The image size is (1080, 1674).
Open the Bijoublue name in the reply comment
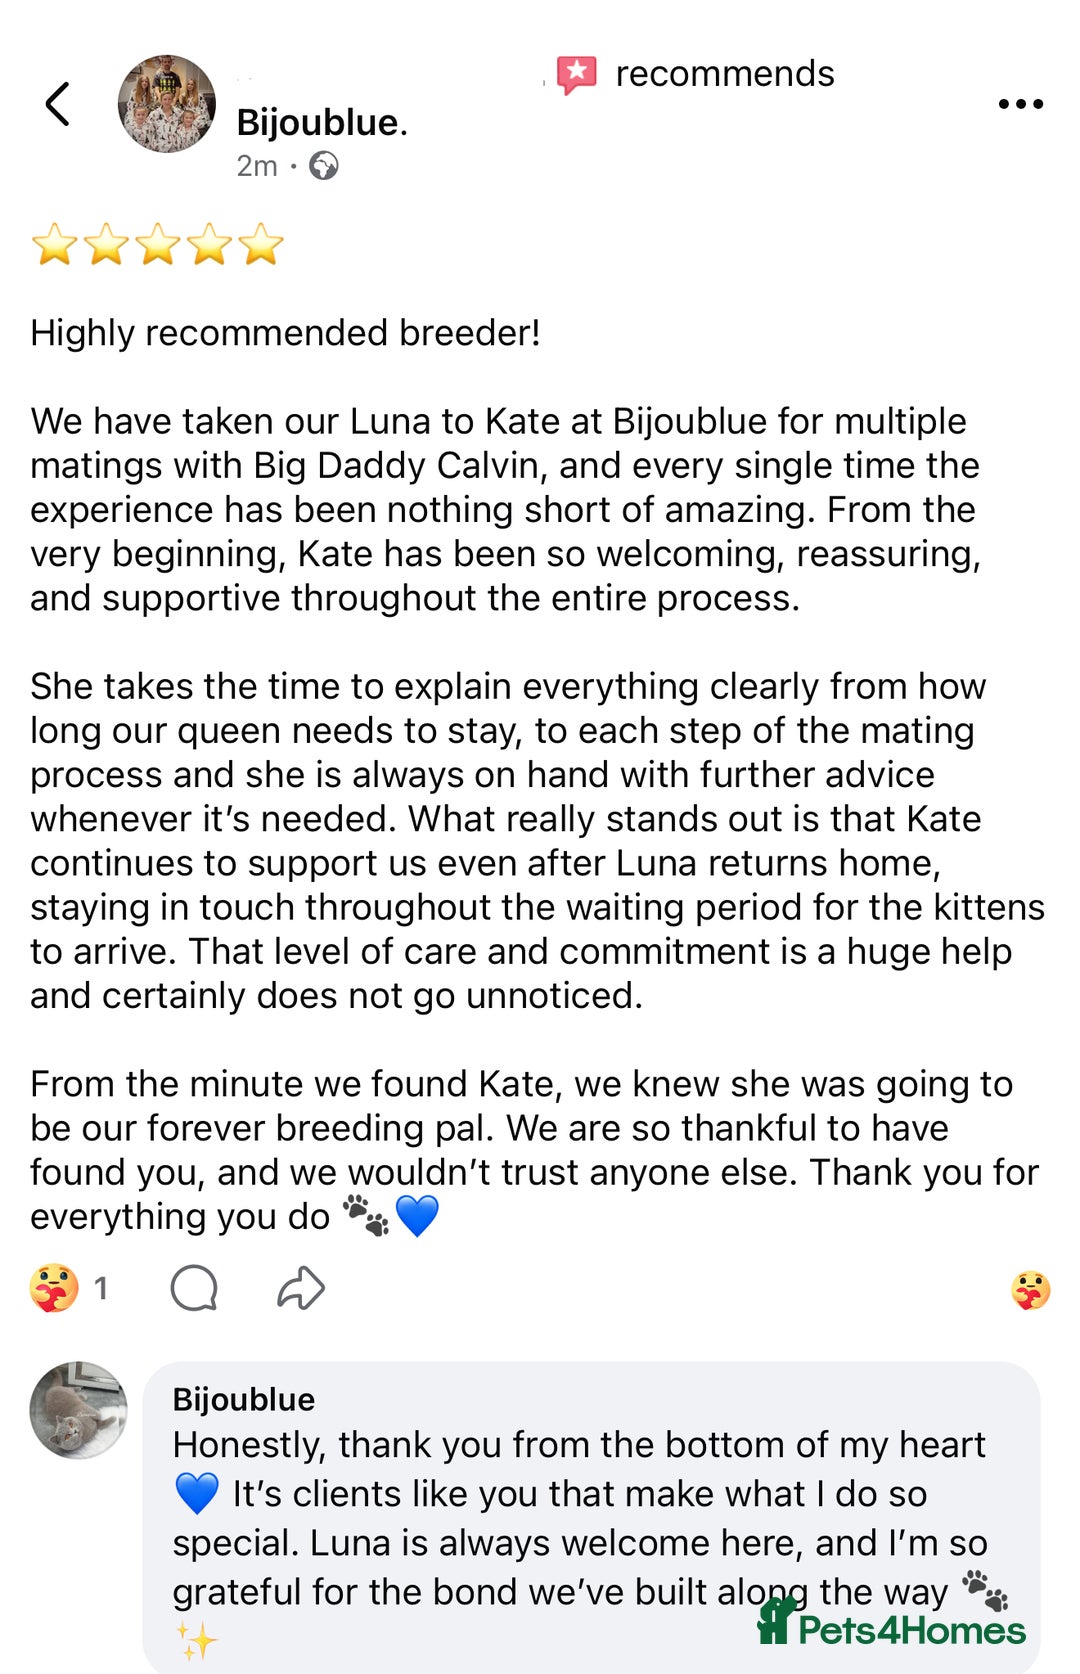[243, 1399]
